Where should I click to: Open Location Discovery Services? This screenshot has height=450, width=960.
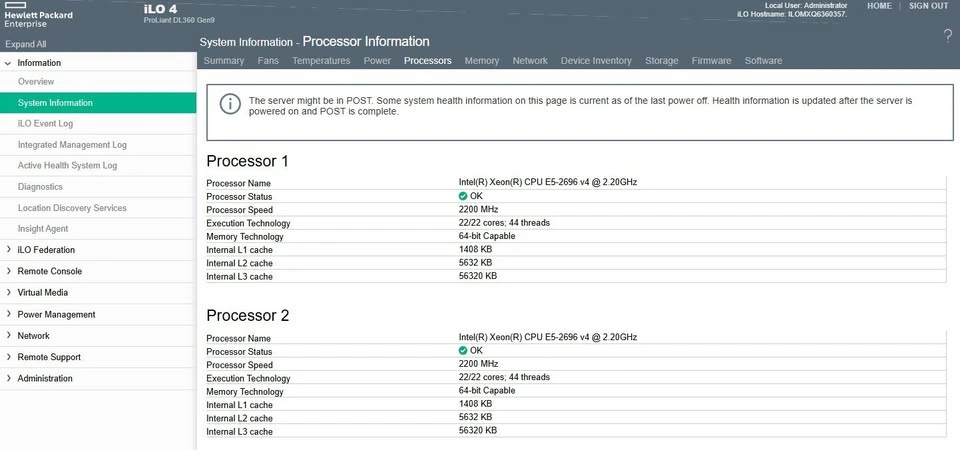coord(72,208)
